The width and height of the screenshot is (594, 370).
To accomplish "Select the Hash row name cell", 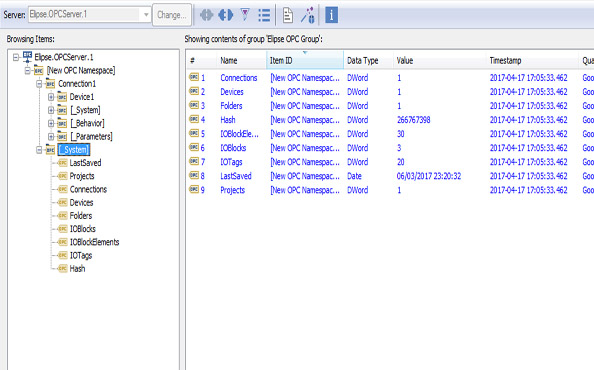I will (x=228, y=120).
